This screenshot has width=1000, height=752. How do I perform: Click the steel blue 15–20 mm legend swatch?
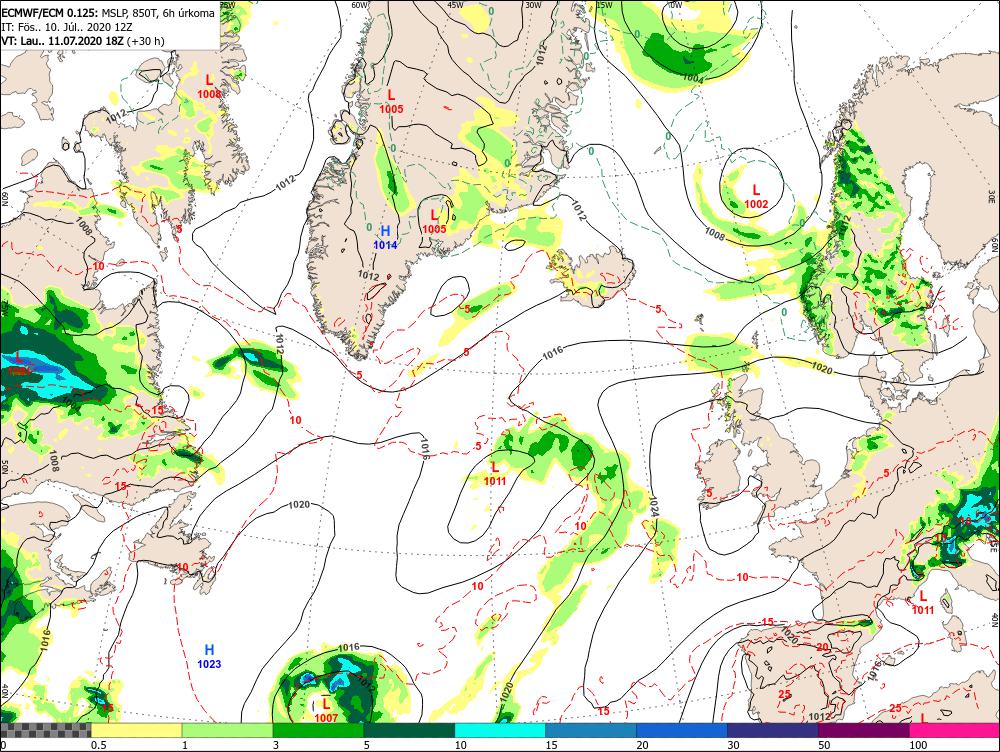[x=591, y=730]
